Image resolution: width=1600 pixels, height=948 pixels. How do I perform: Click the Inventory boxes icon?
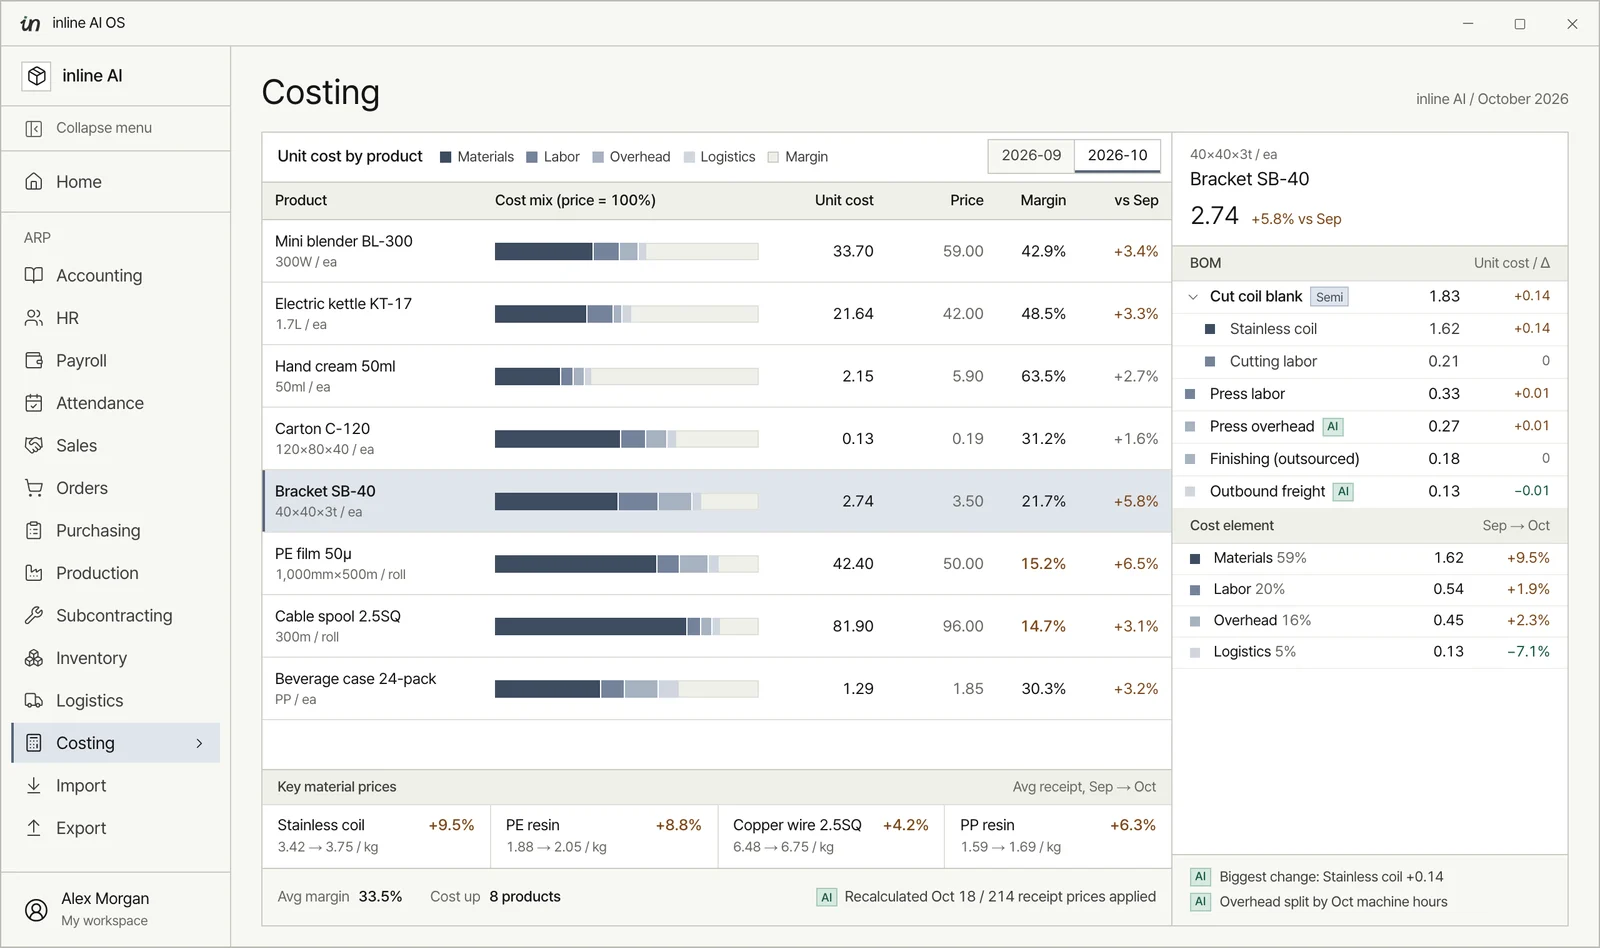34,658
